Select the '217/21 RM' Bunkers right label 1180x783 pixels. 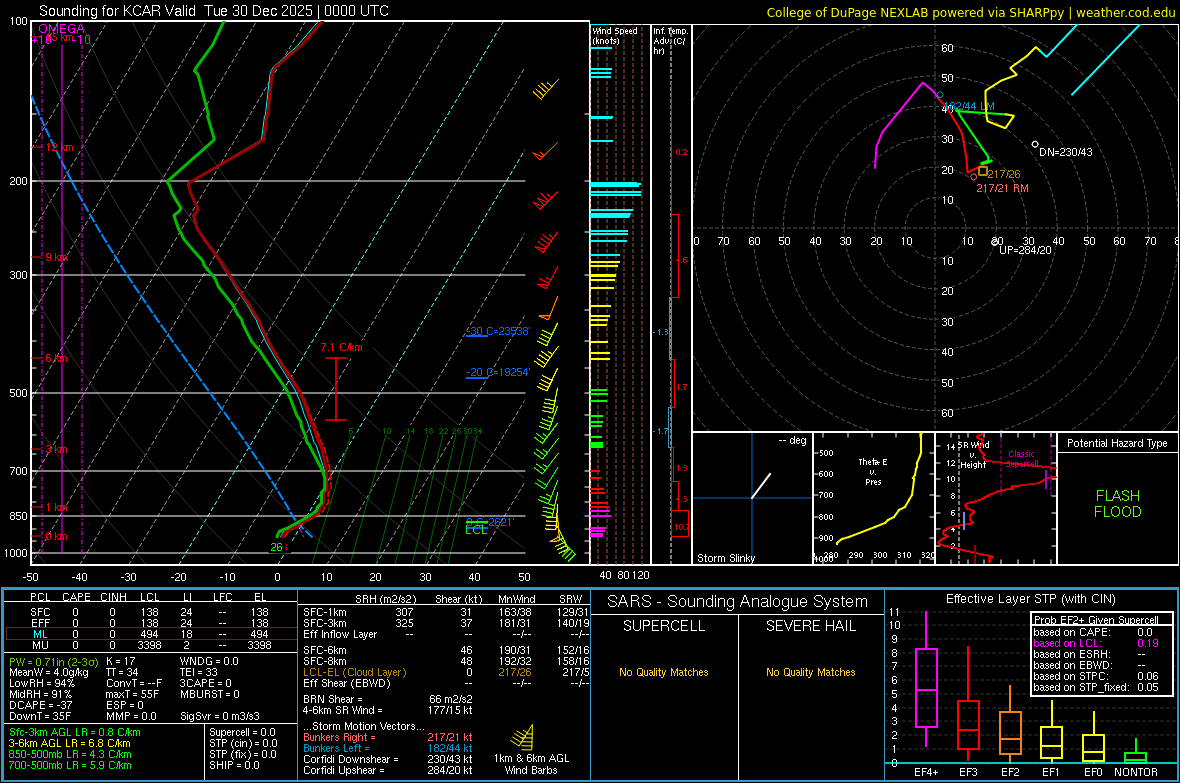click(x=1002, y=188)
